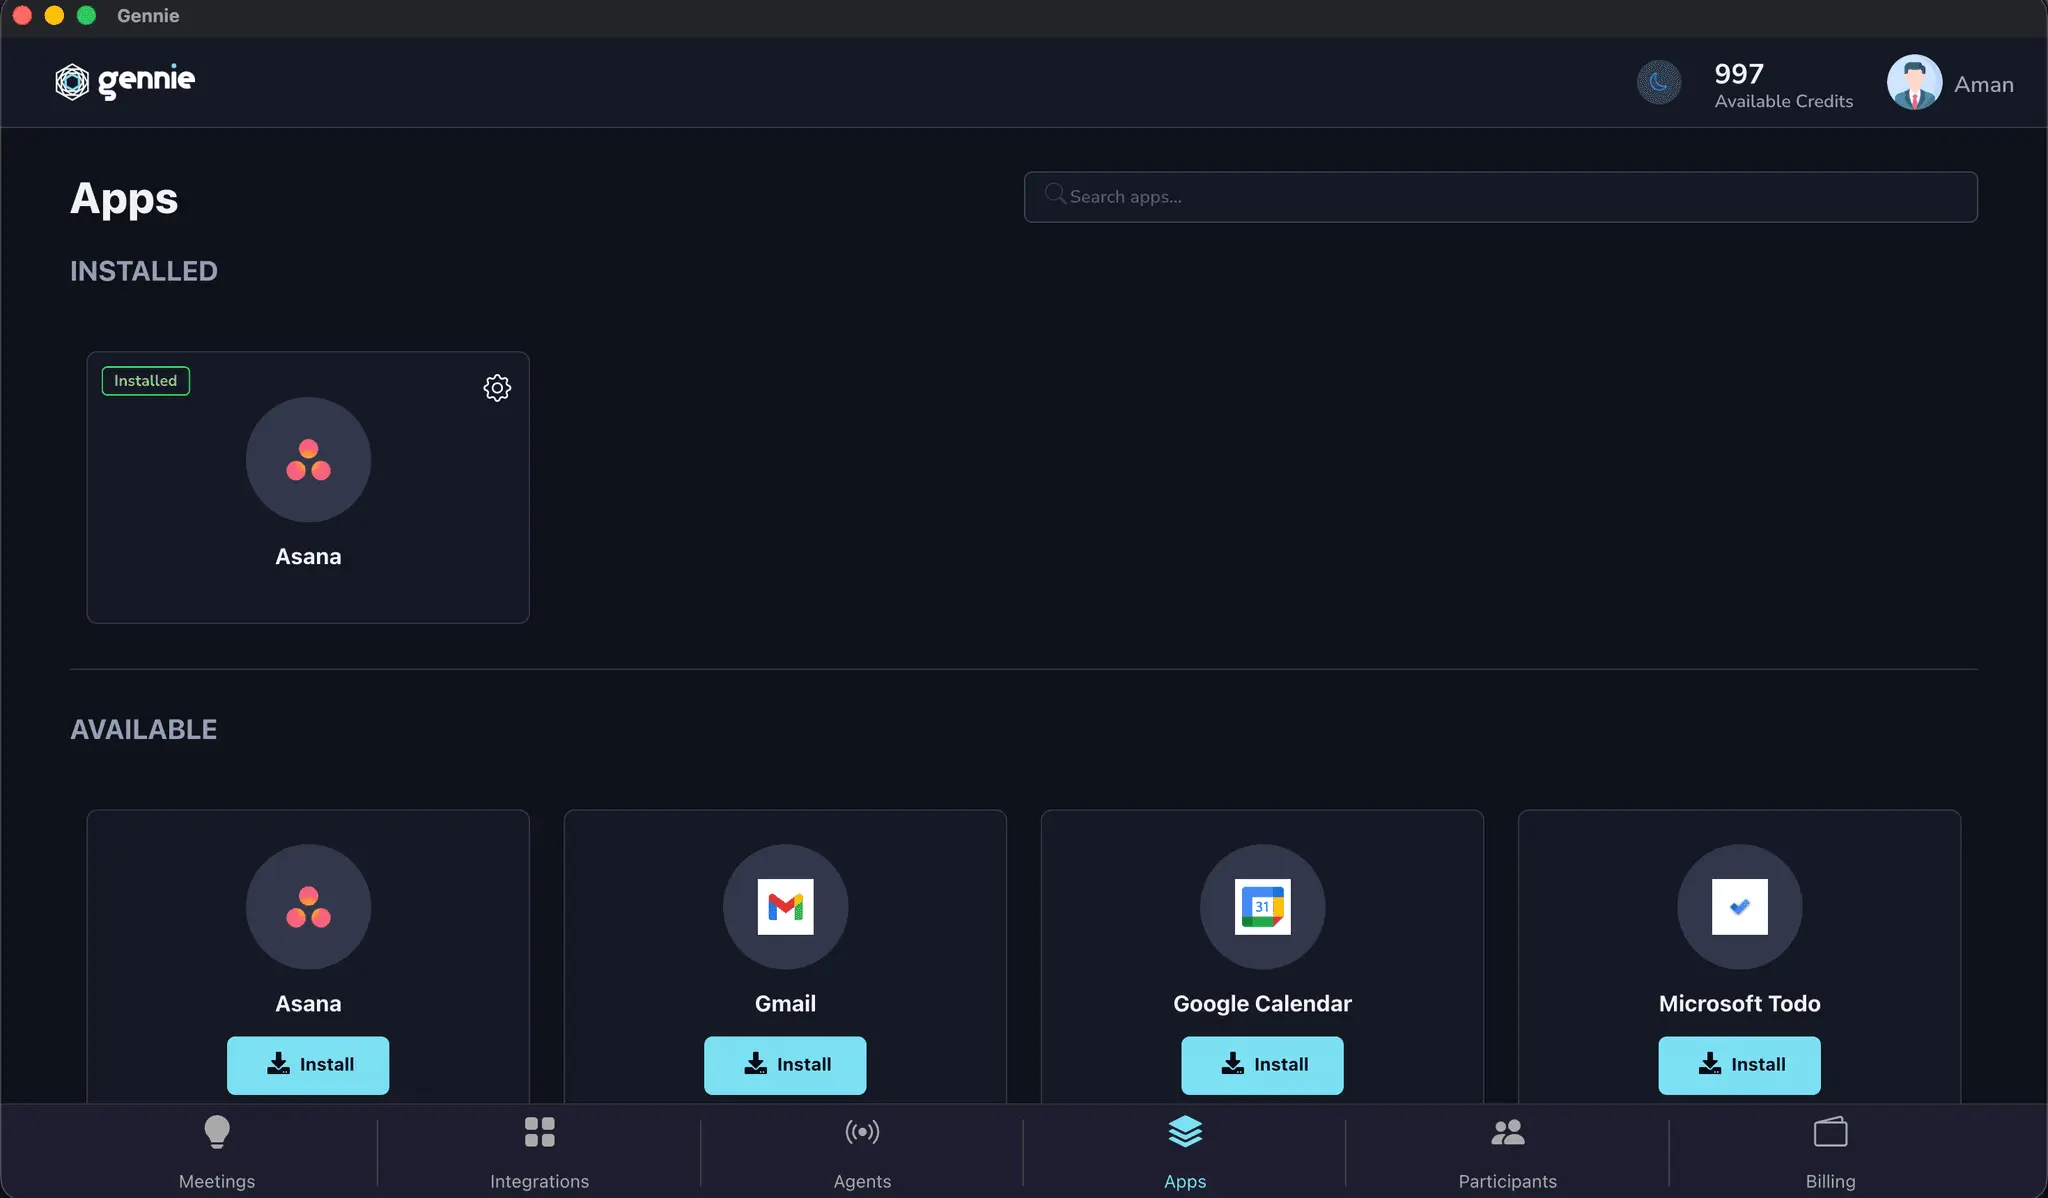Select the Apps tab
2048x1198 pixels.
1185,1153
